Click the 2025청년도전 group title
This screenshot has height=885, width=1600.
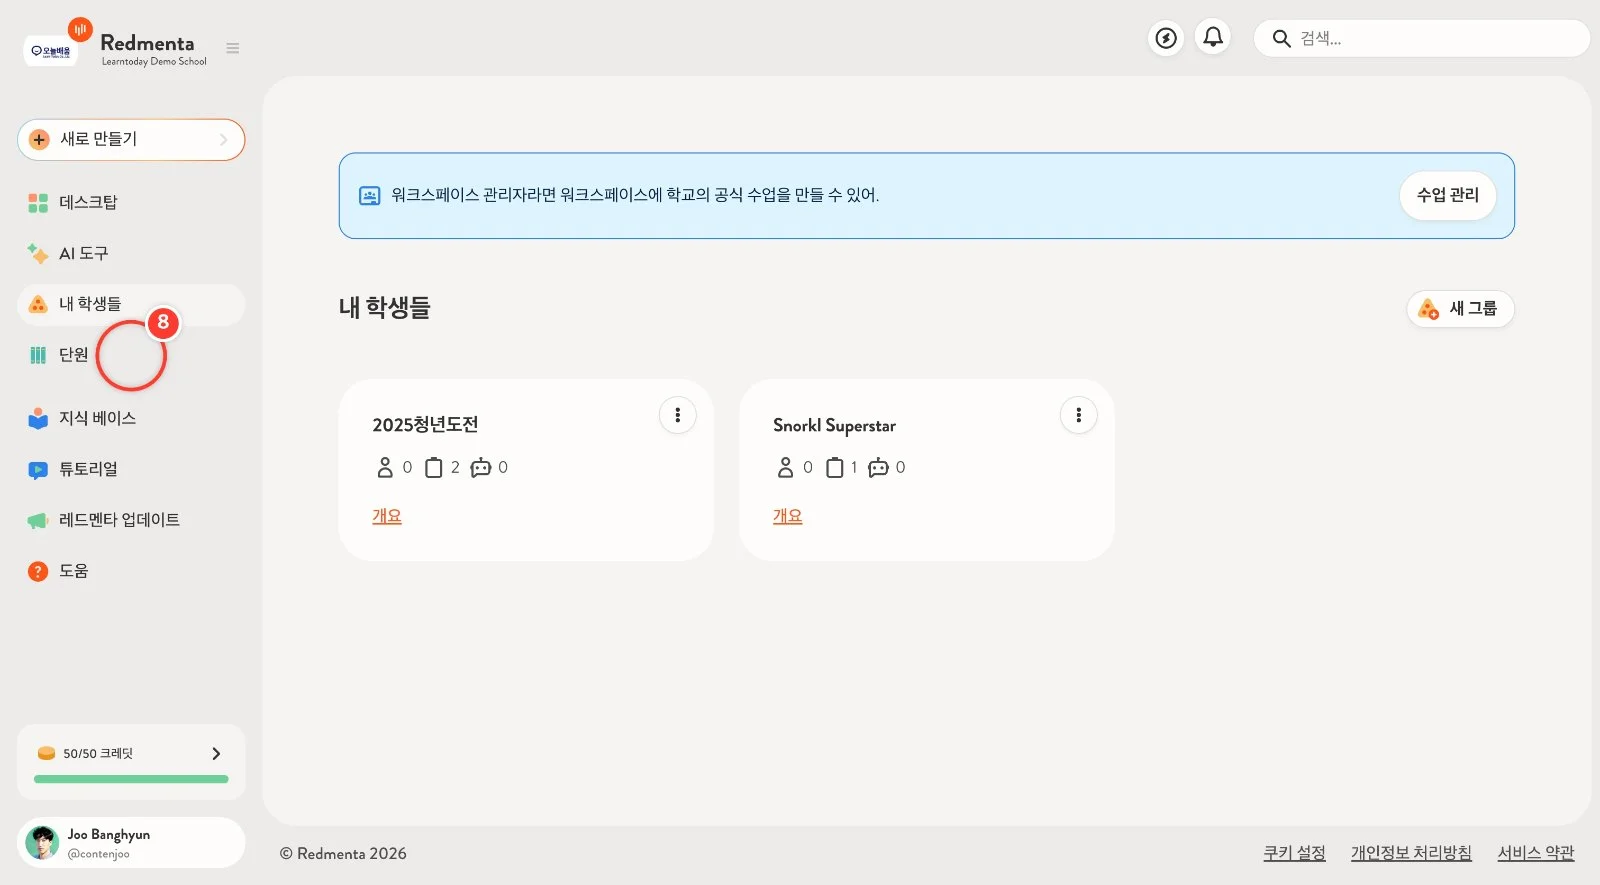pyautogui.click(x=425, y=425)
